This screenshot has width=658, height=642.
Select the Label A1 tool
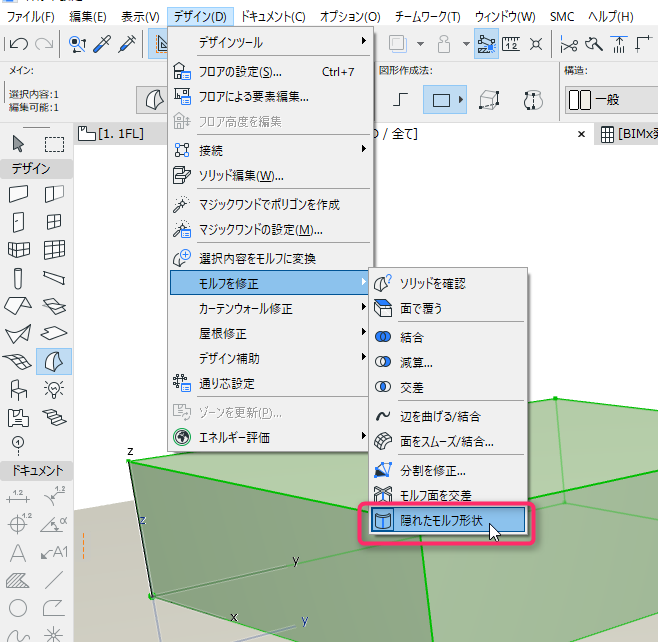point(54,553)
